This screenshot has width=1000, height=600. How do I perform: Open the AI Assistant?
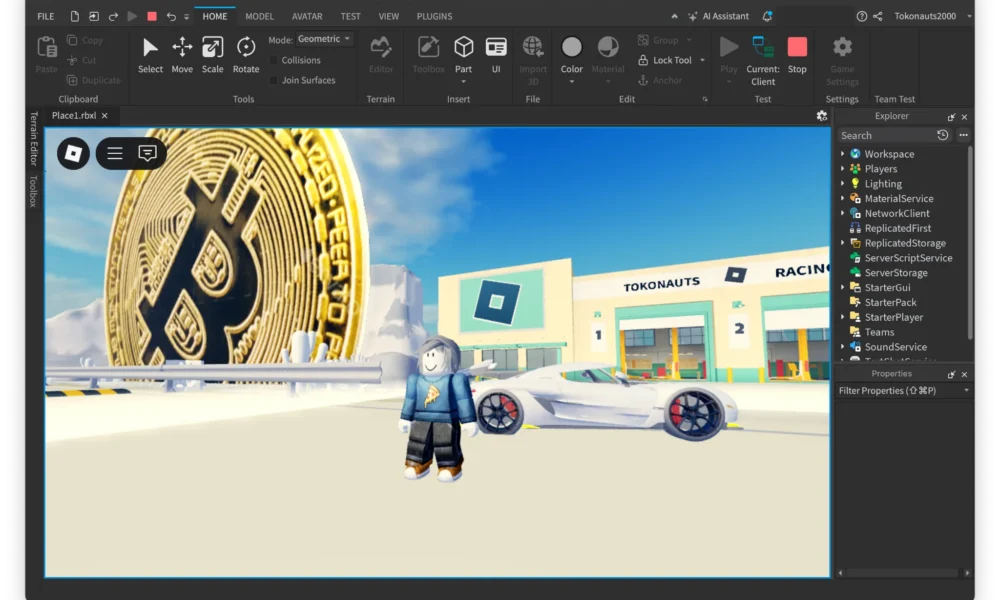point(718,16)
